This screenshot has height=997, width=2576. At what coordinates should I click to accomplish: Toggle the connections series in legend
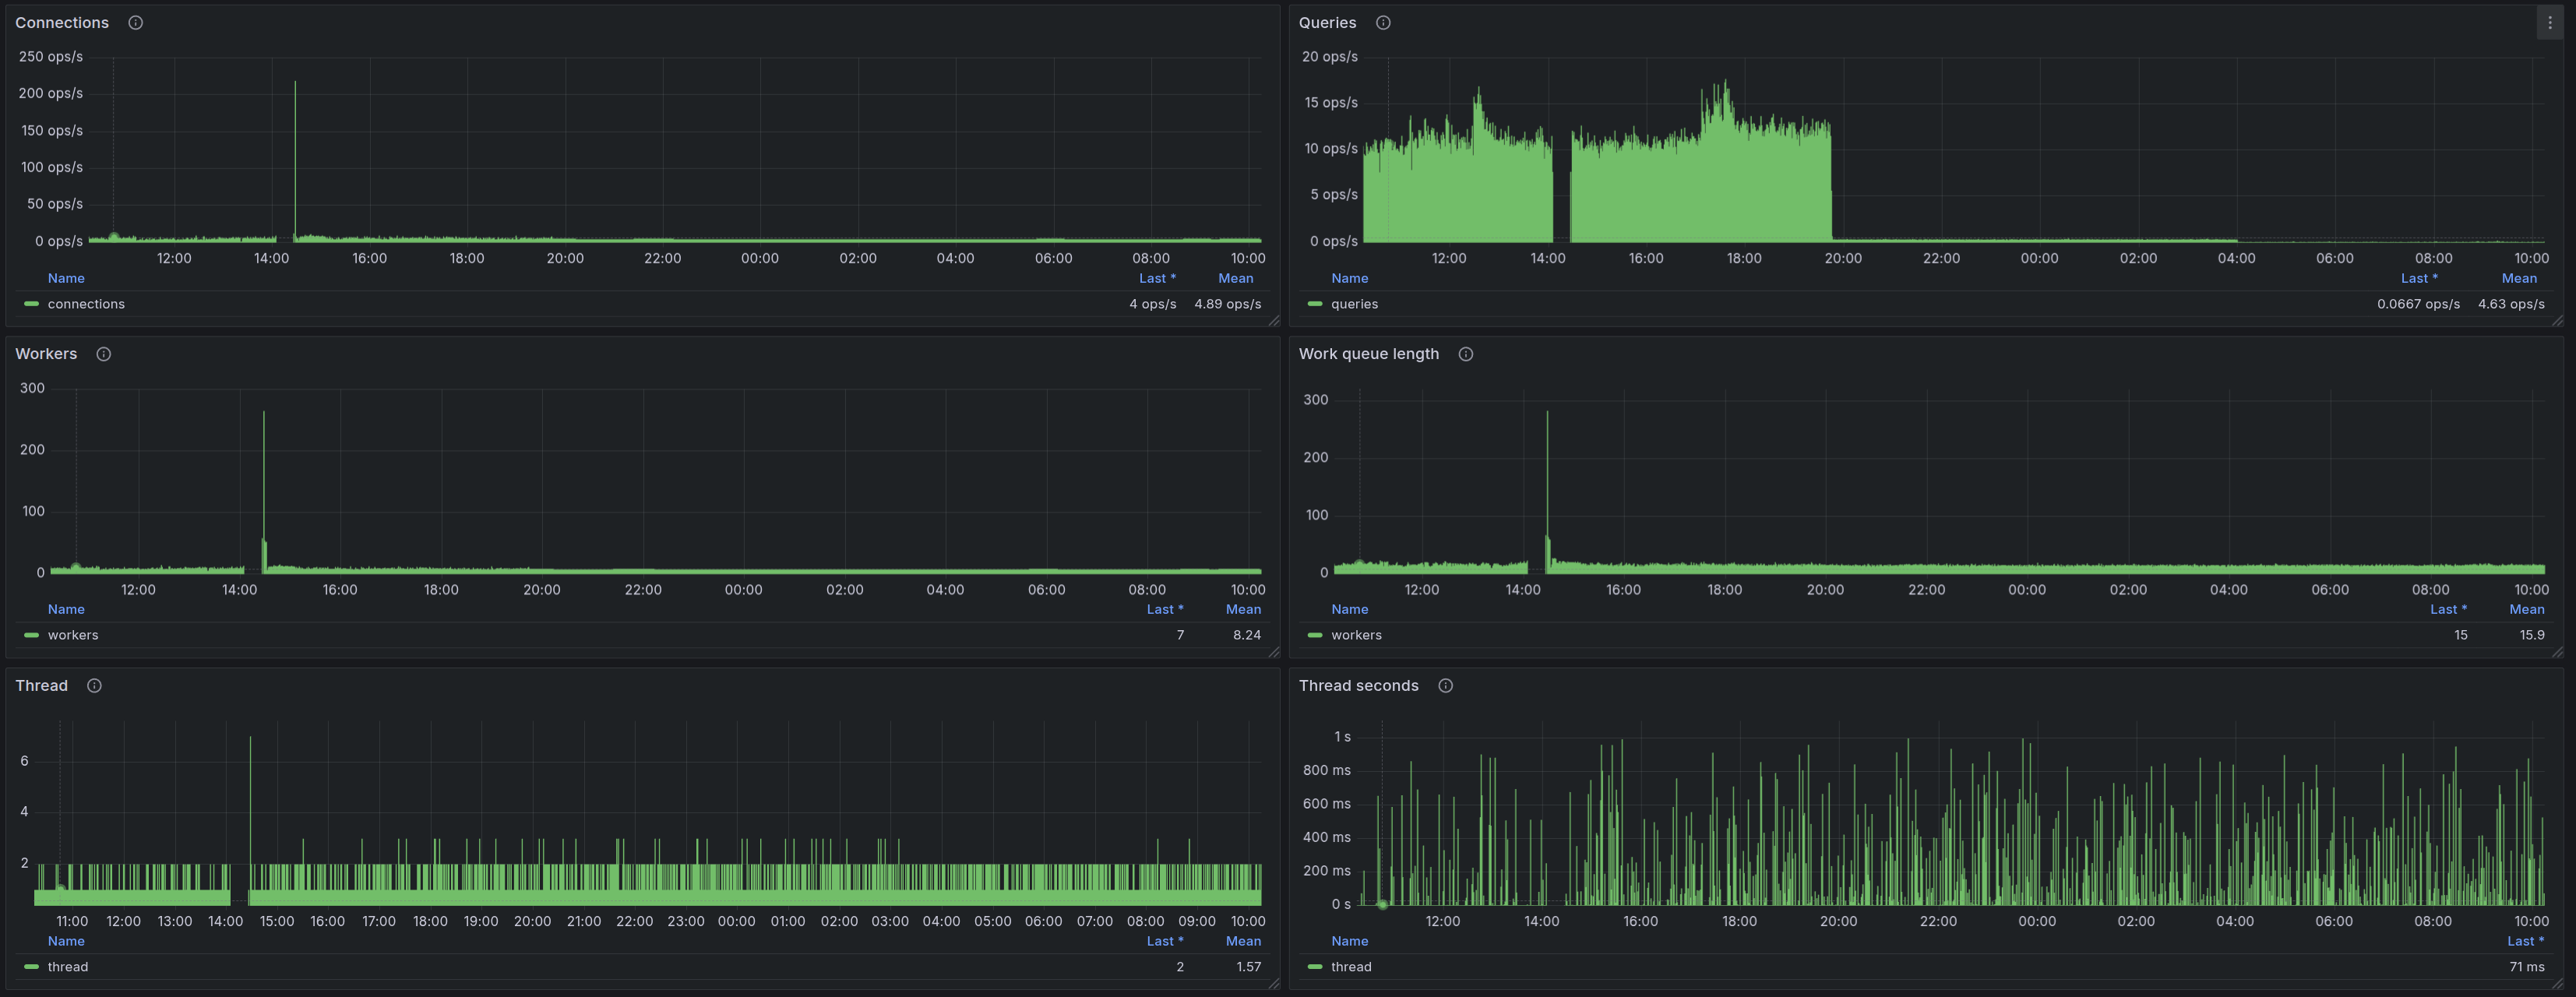point(86,304)
